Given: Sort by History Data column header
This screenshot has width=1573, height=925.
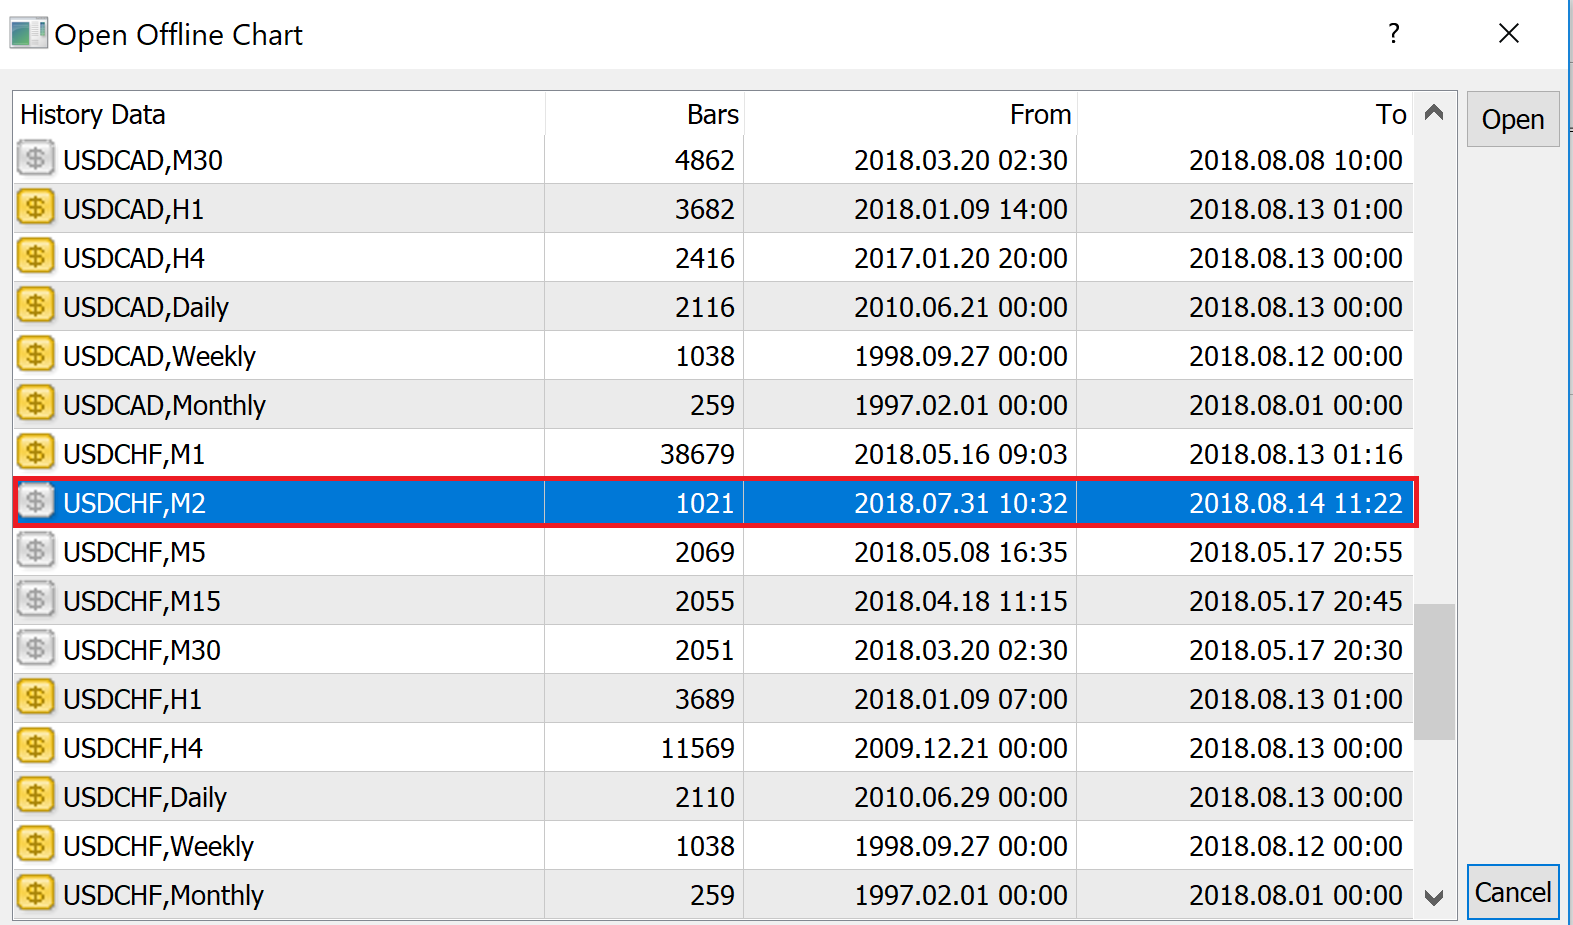Looking at the screenshot, I should pyautogui.click(x=279, y=114).
